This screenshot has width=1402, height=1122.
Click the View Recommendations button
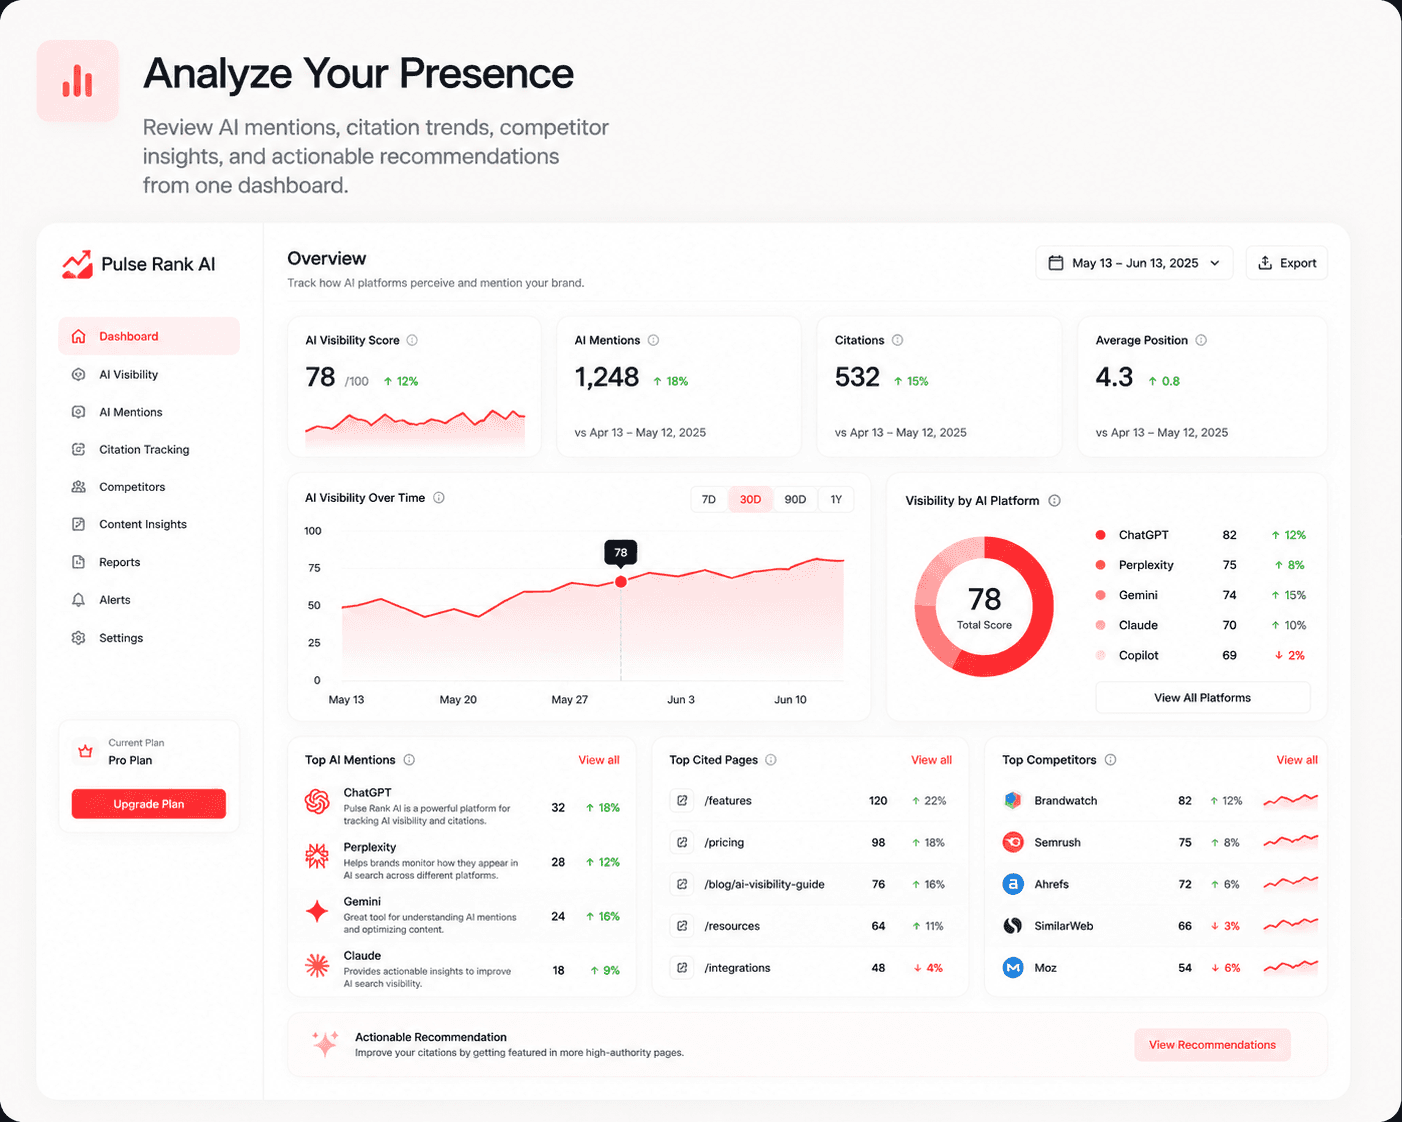click(x=1212, y=1045)
